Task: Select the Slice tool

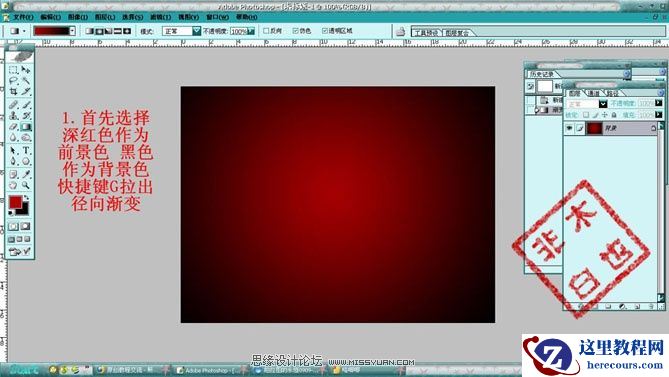Action: [26, 91]
